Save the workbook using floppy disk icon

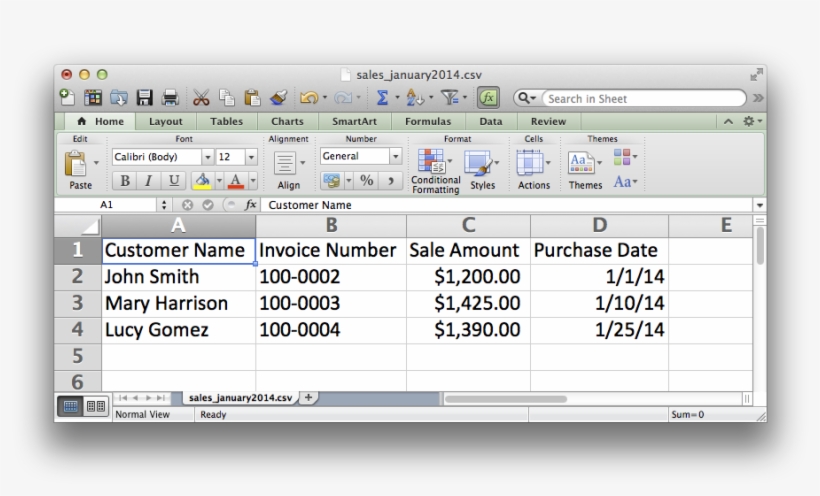(144, 98)
